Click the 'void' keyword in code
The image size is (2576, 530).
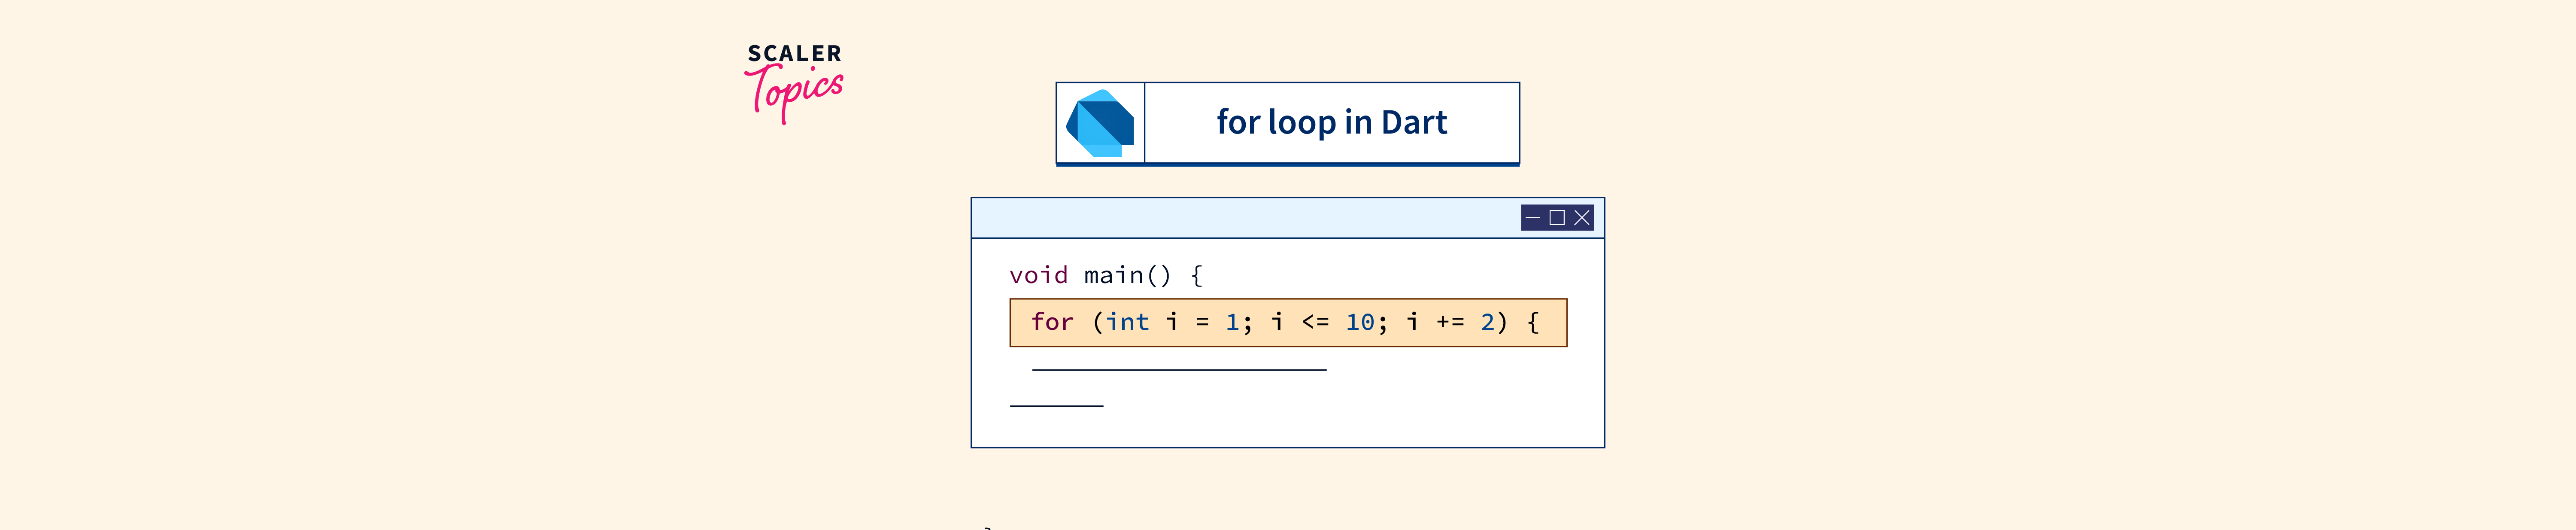click(x=1038, y=275)
